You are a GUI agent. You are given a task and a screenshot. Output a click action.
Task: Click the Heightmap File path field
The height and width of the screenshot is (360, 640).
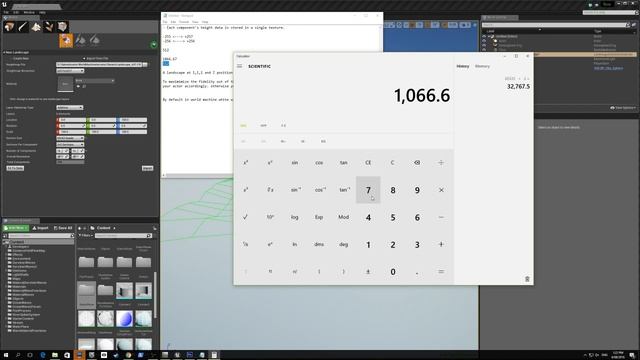[x=99, y=64]
